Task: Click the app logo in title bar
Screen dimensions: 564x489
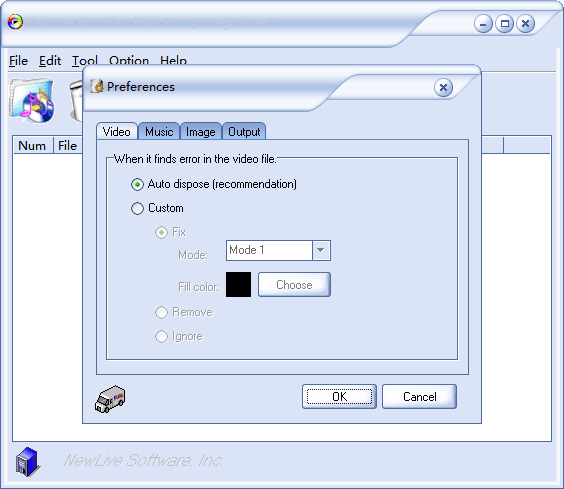Action: pyautogui.click(x=15, y=22)
